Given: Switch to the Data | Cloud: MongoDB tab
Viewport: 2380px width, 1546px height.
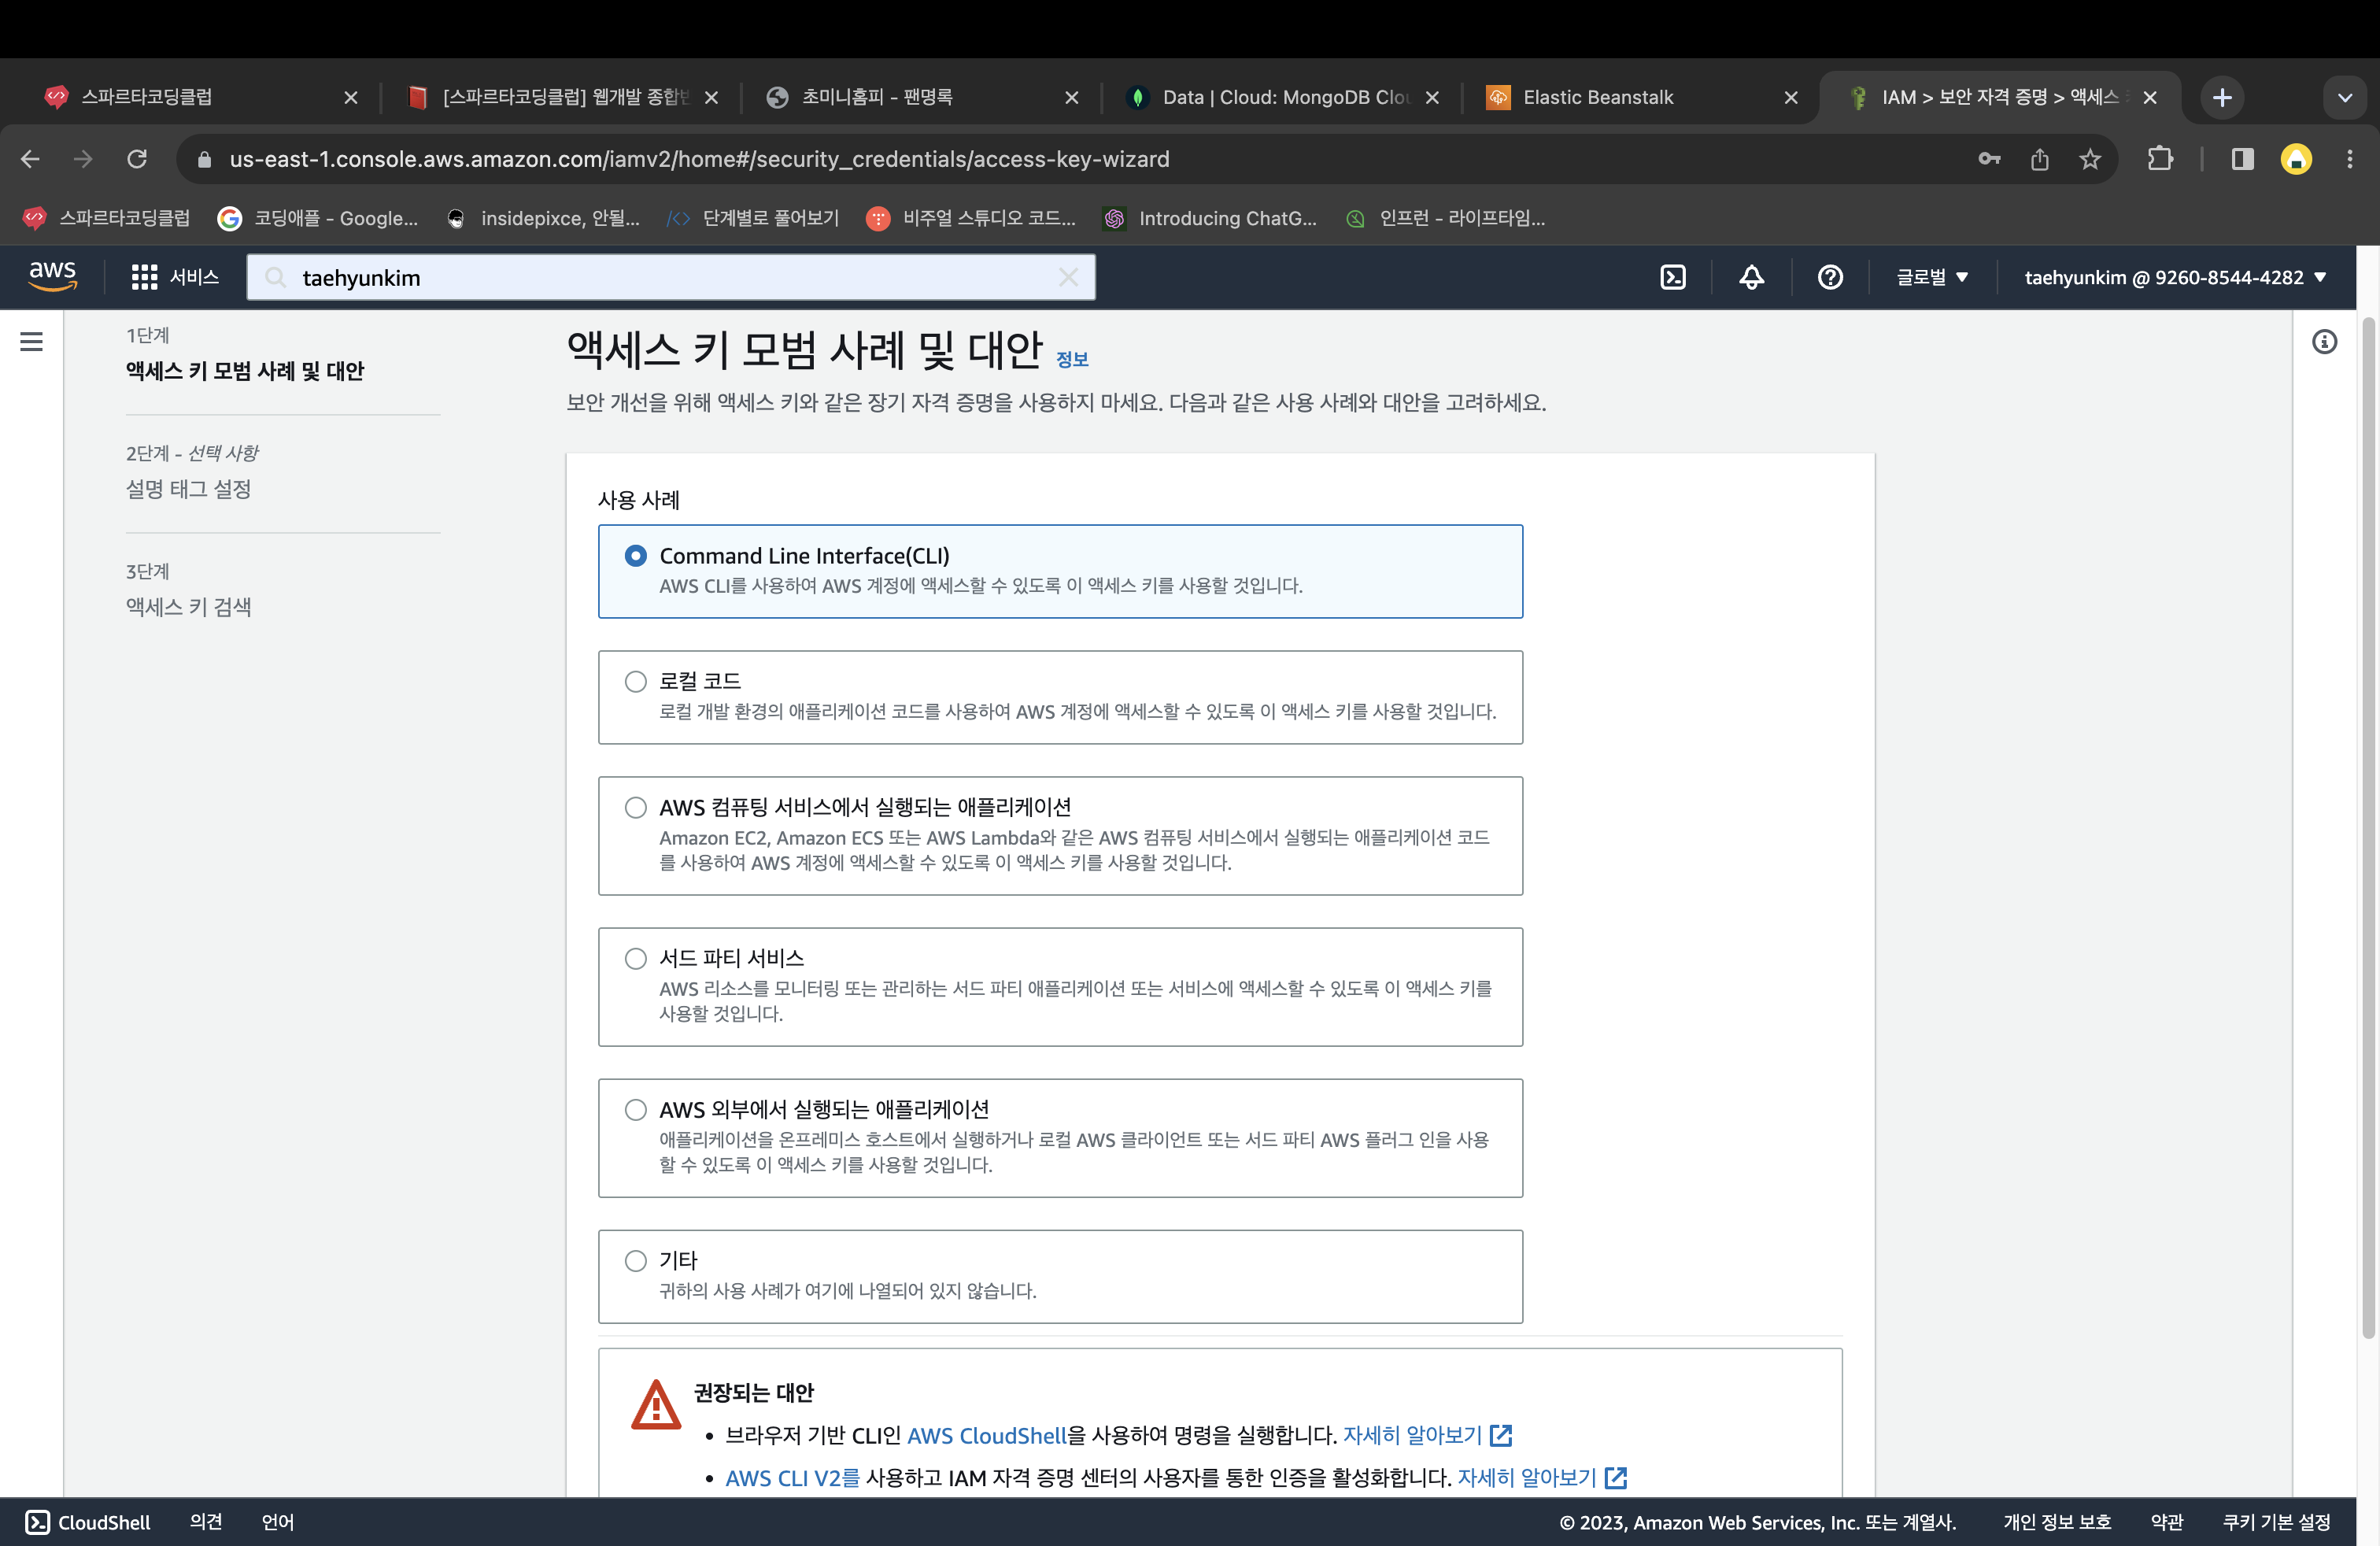Looking at the screenshot, I should pyautogui.click(x=1282, y=97).
